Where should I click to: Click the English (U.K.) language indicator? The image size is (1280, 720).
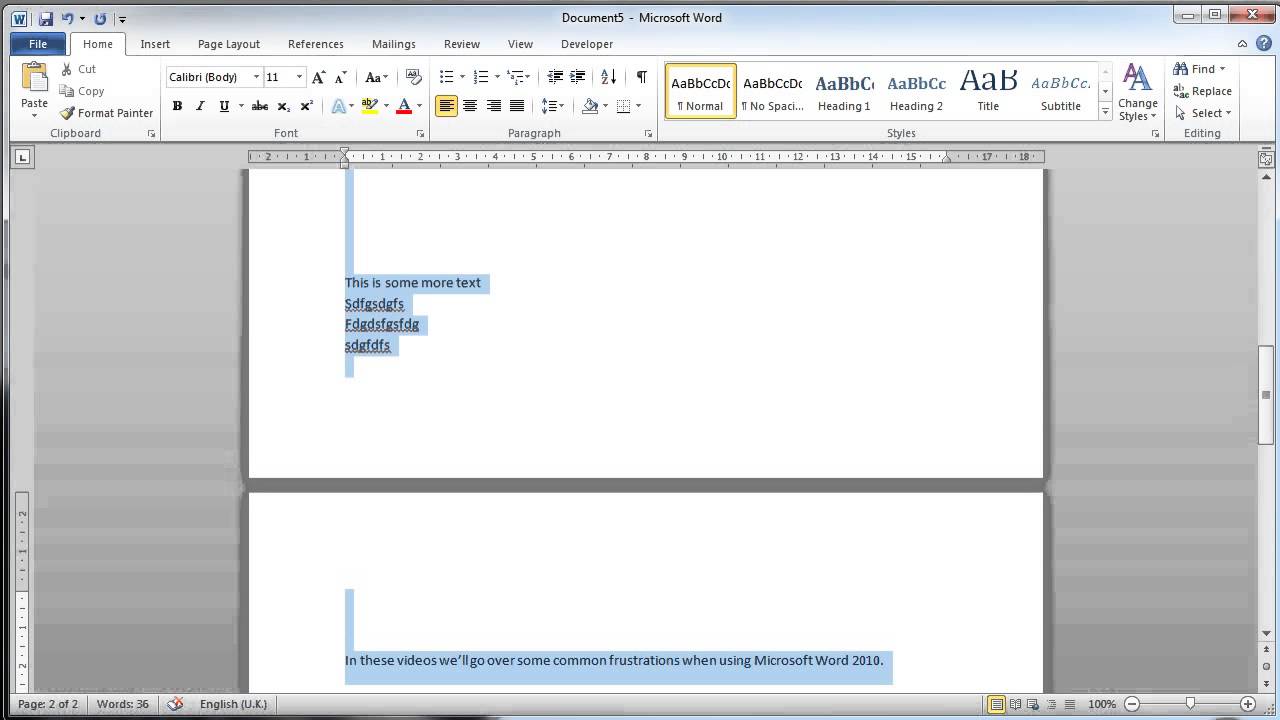coord(233,704)
